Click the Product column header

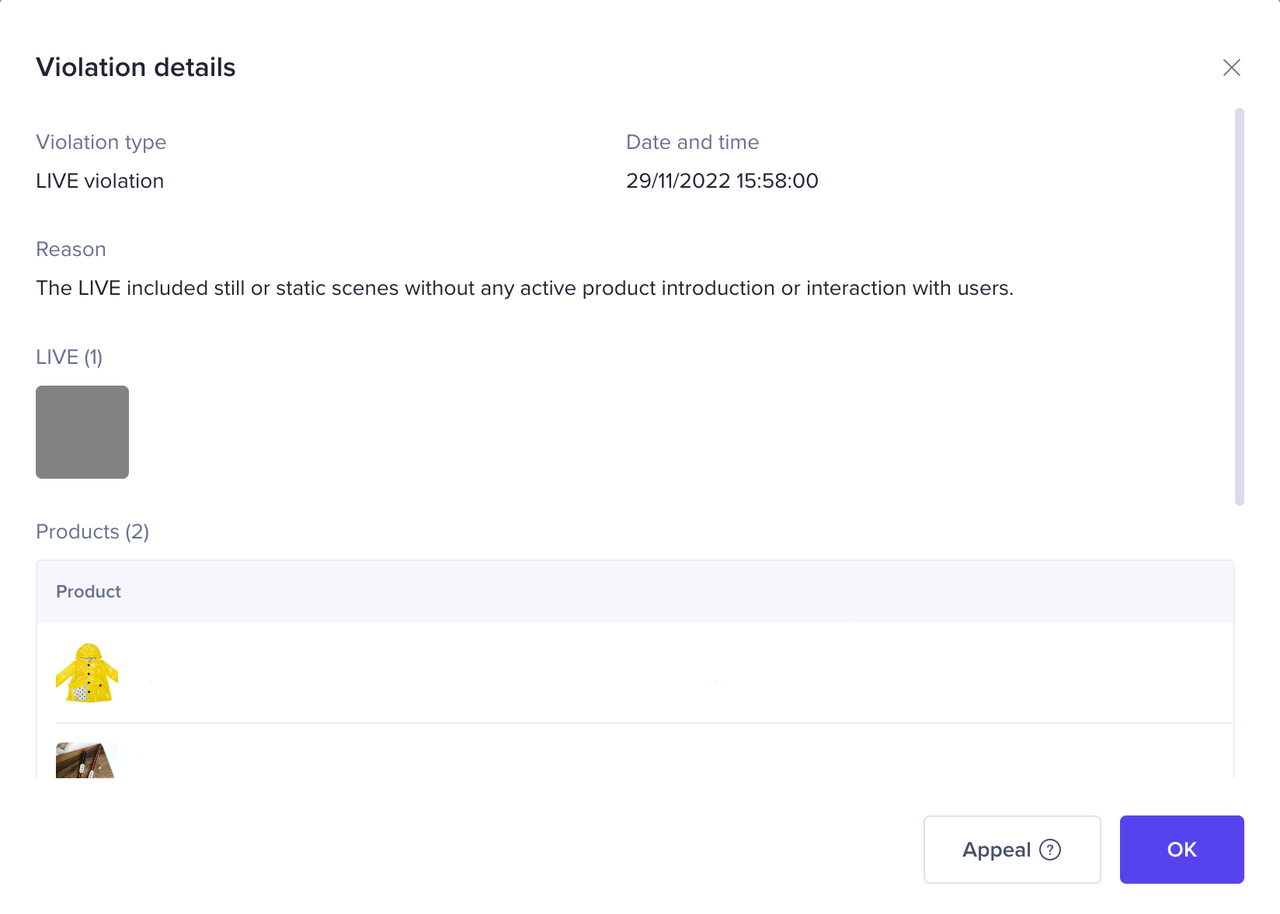click(x=89, y=592)
